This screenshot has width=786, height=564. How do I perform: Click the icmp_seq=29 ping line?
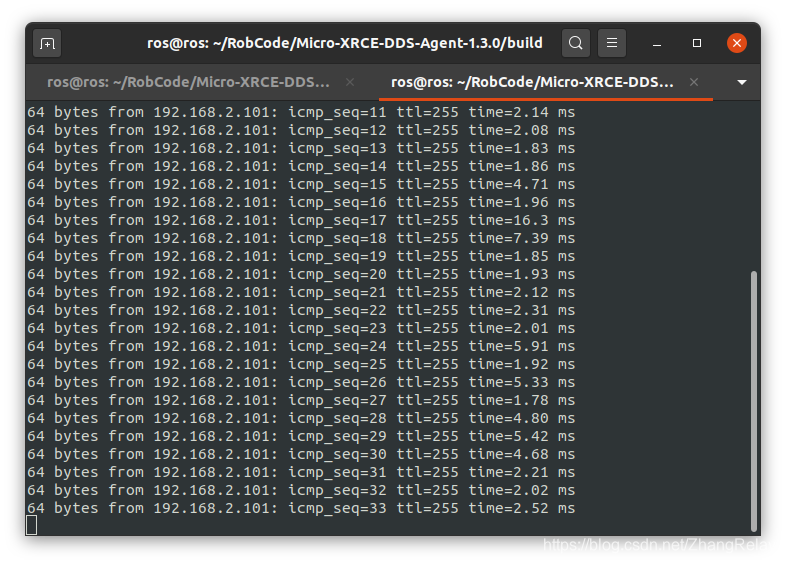(301, 437)
